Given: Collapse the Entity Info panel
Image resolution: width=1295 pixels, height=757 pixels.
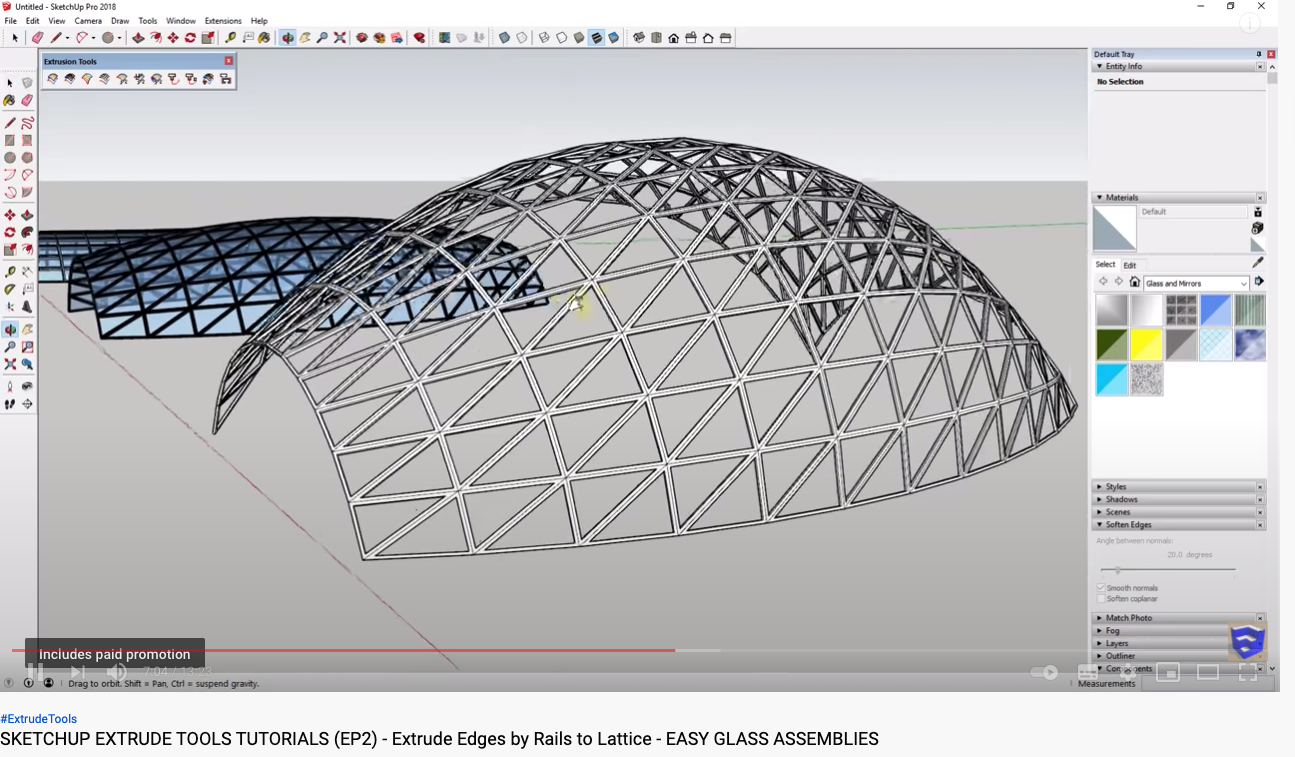Looking at the screenshot, I should tap(1099, 66).
